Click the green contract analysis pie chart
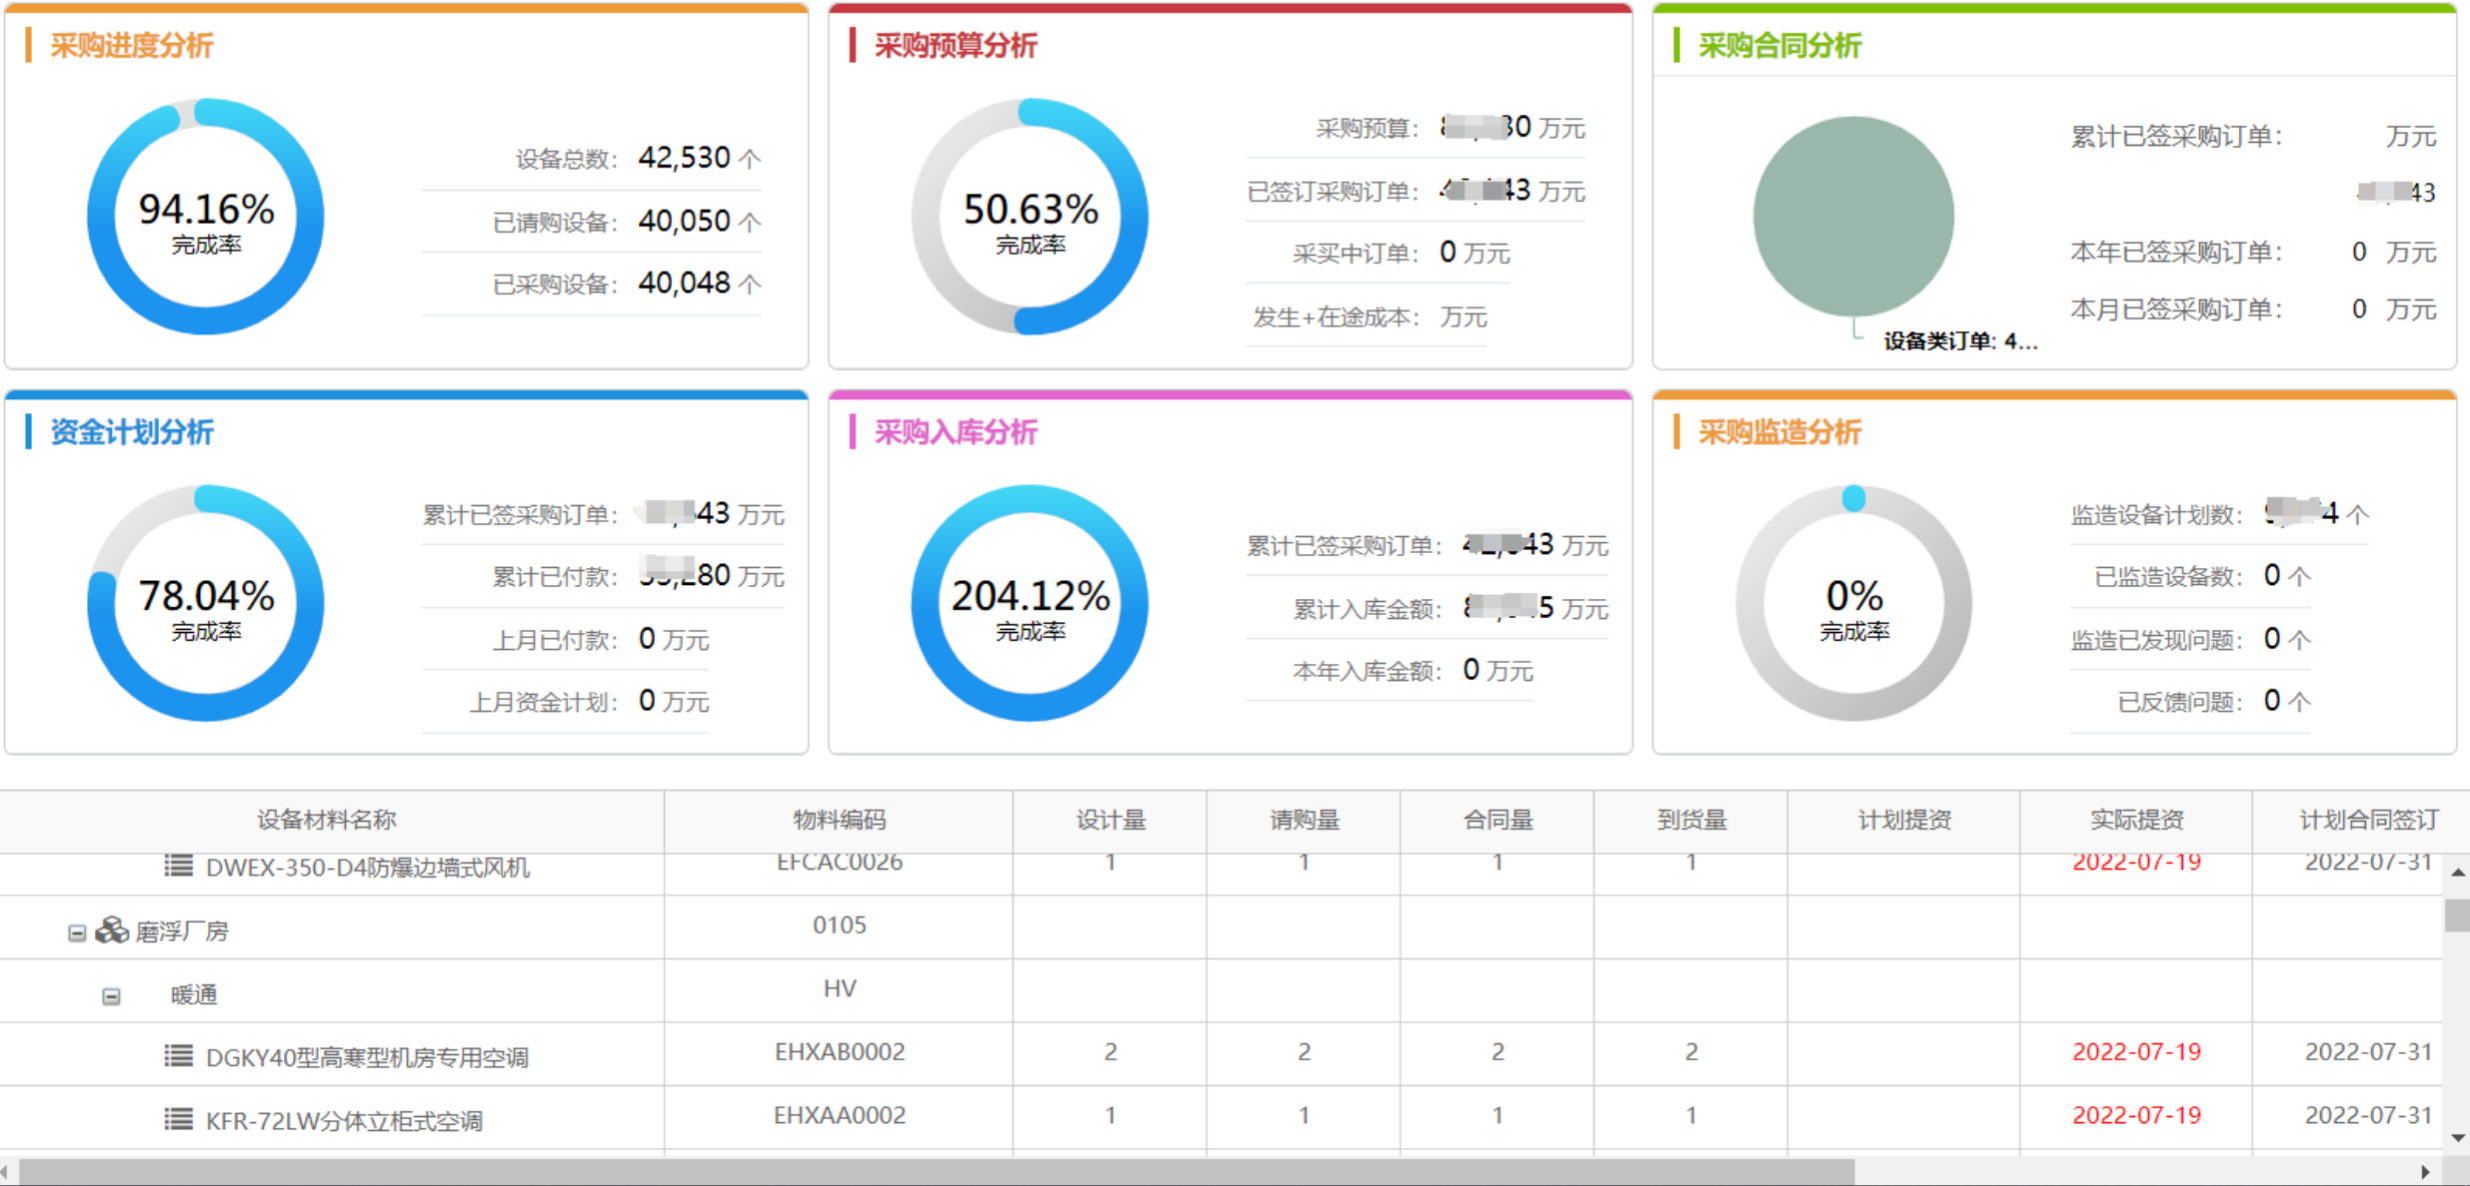This screenshot has width=2470, height=1186. (1852, 216)
